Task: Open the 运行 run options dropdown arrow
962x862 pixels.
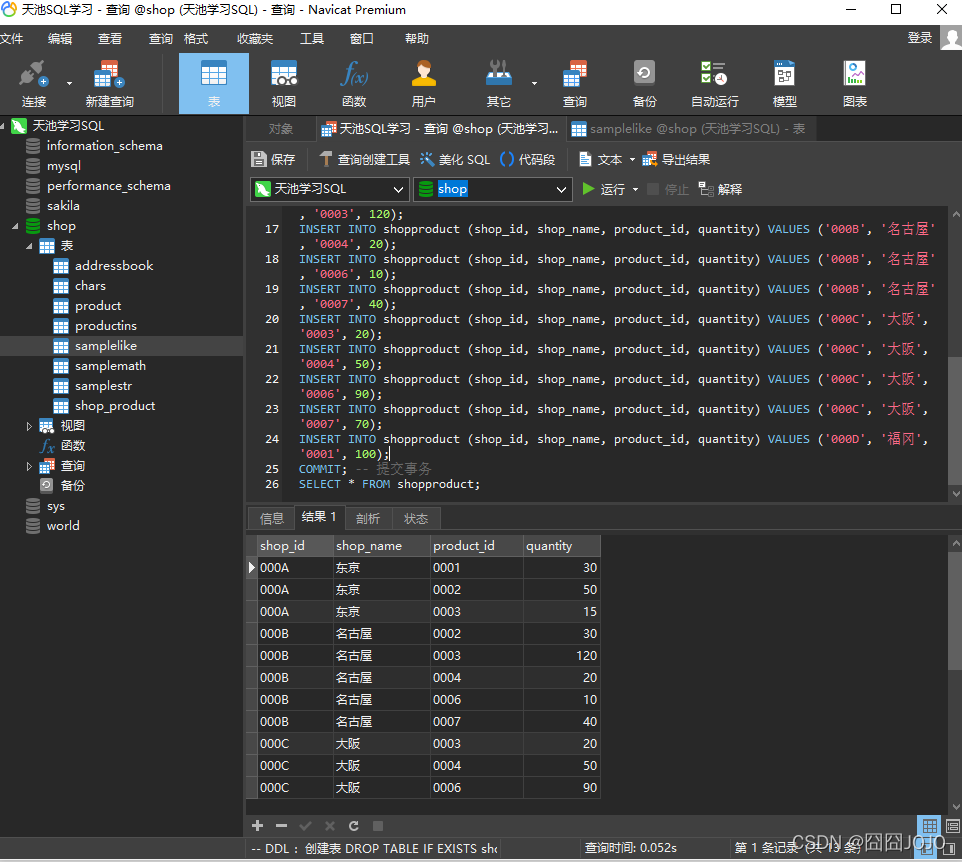Action: (x=635, y=189)
